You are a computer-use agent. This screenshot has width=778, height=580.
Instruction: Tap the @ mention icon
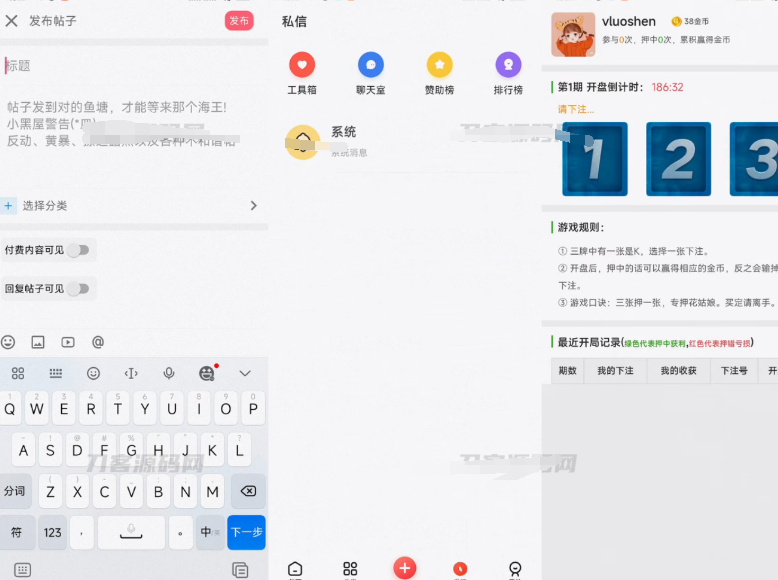pyautogui.click(x=98, y=342)
